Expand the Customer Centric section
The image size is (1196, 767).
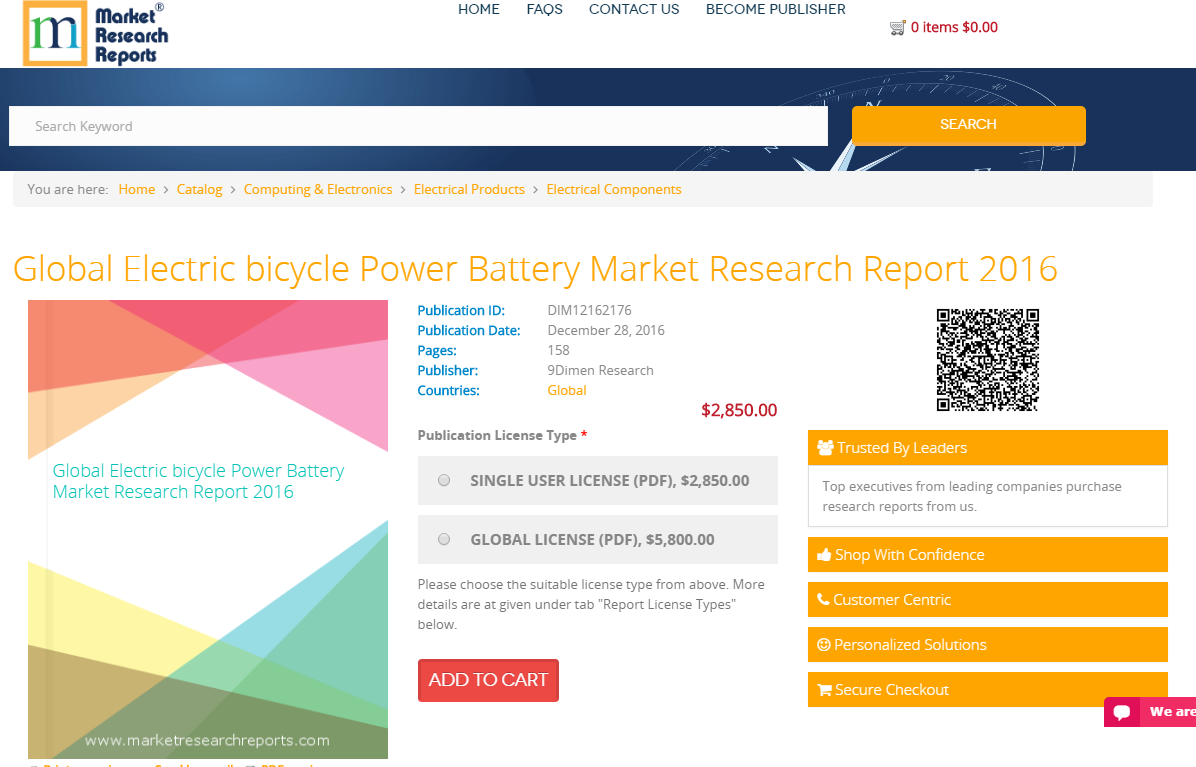click(988, 599)
